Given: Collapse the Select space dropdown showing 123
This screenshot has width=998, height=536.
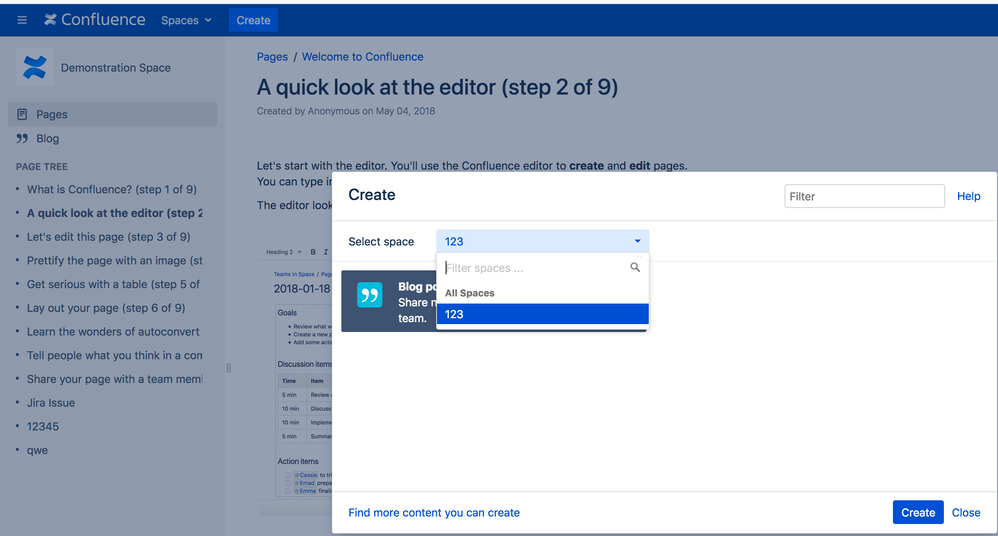Looking at the screenshot, I should [x=542, y=241].
